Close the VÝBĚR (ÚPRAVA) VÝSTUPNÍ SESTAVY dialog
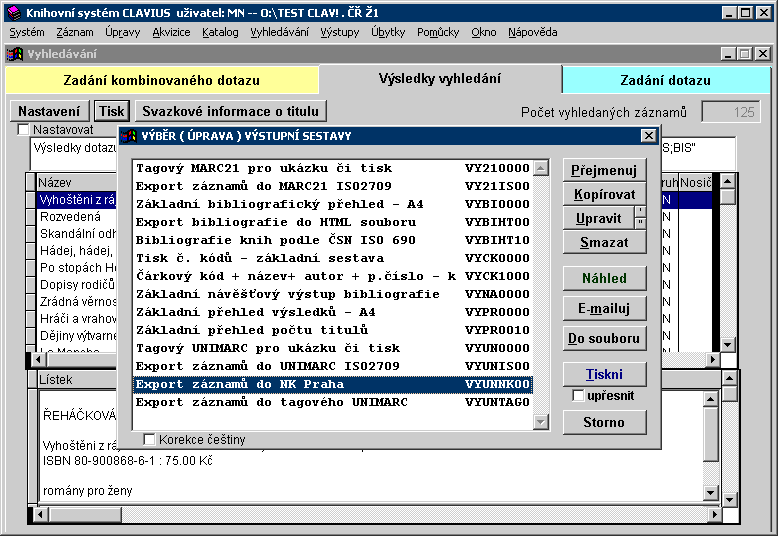 [648, 135]
